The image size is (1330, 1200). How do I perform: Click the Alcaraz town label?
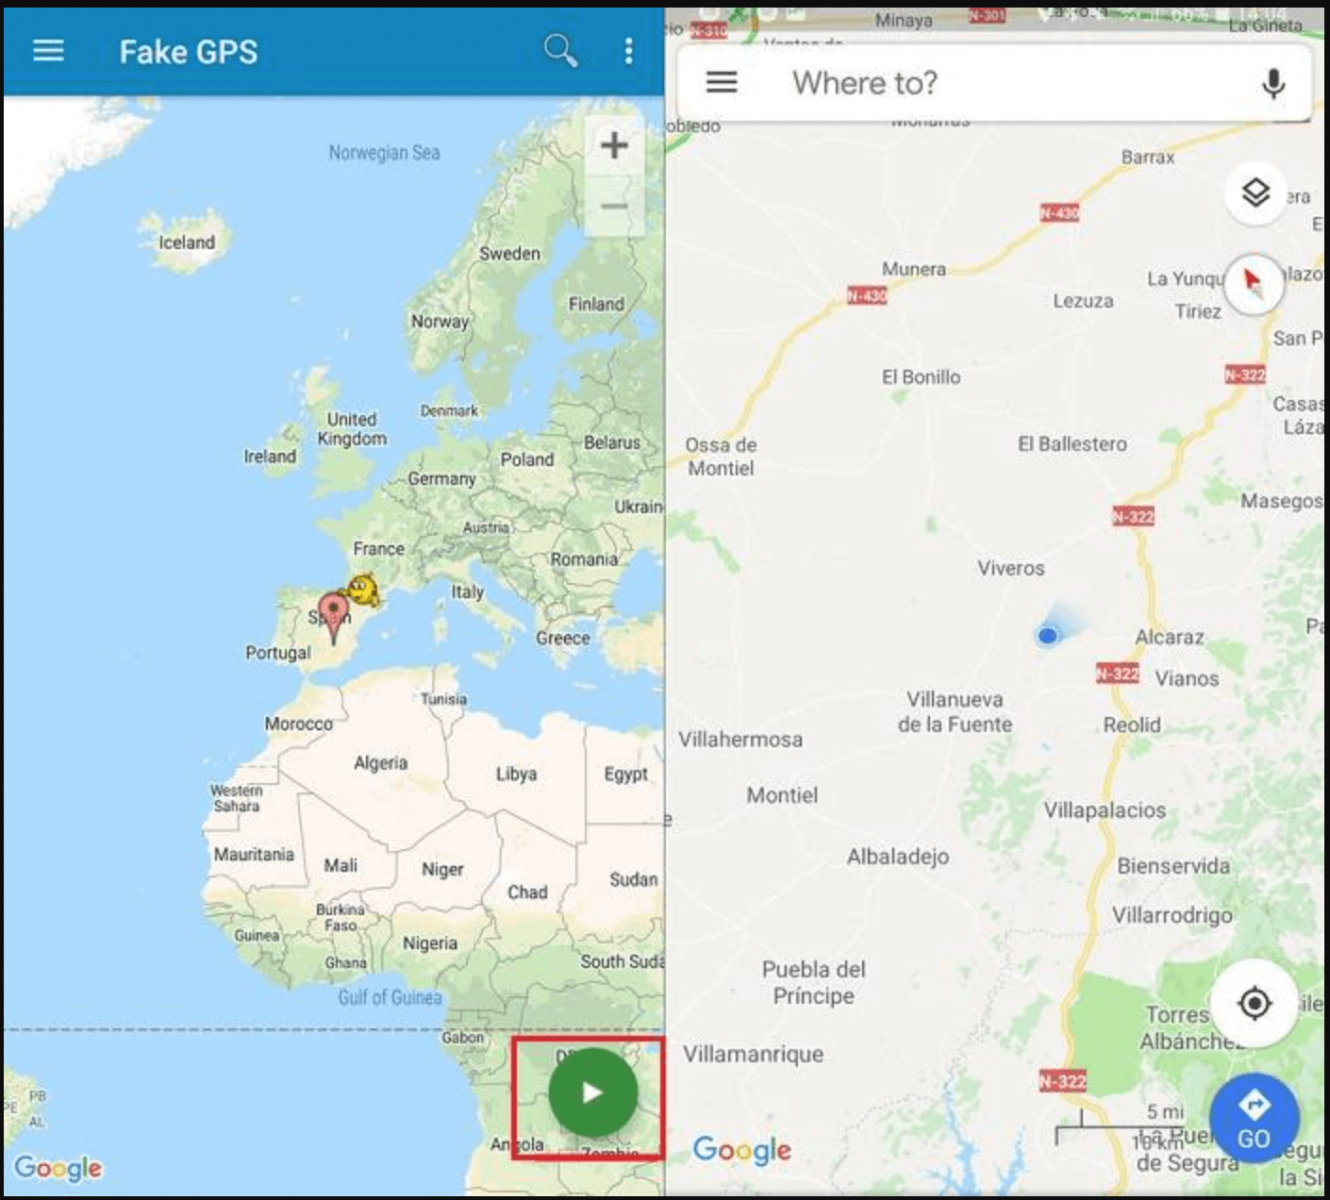tap(1169, 637)
